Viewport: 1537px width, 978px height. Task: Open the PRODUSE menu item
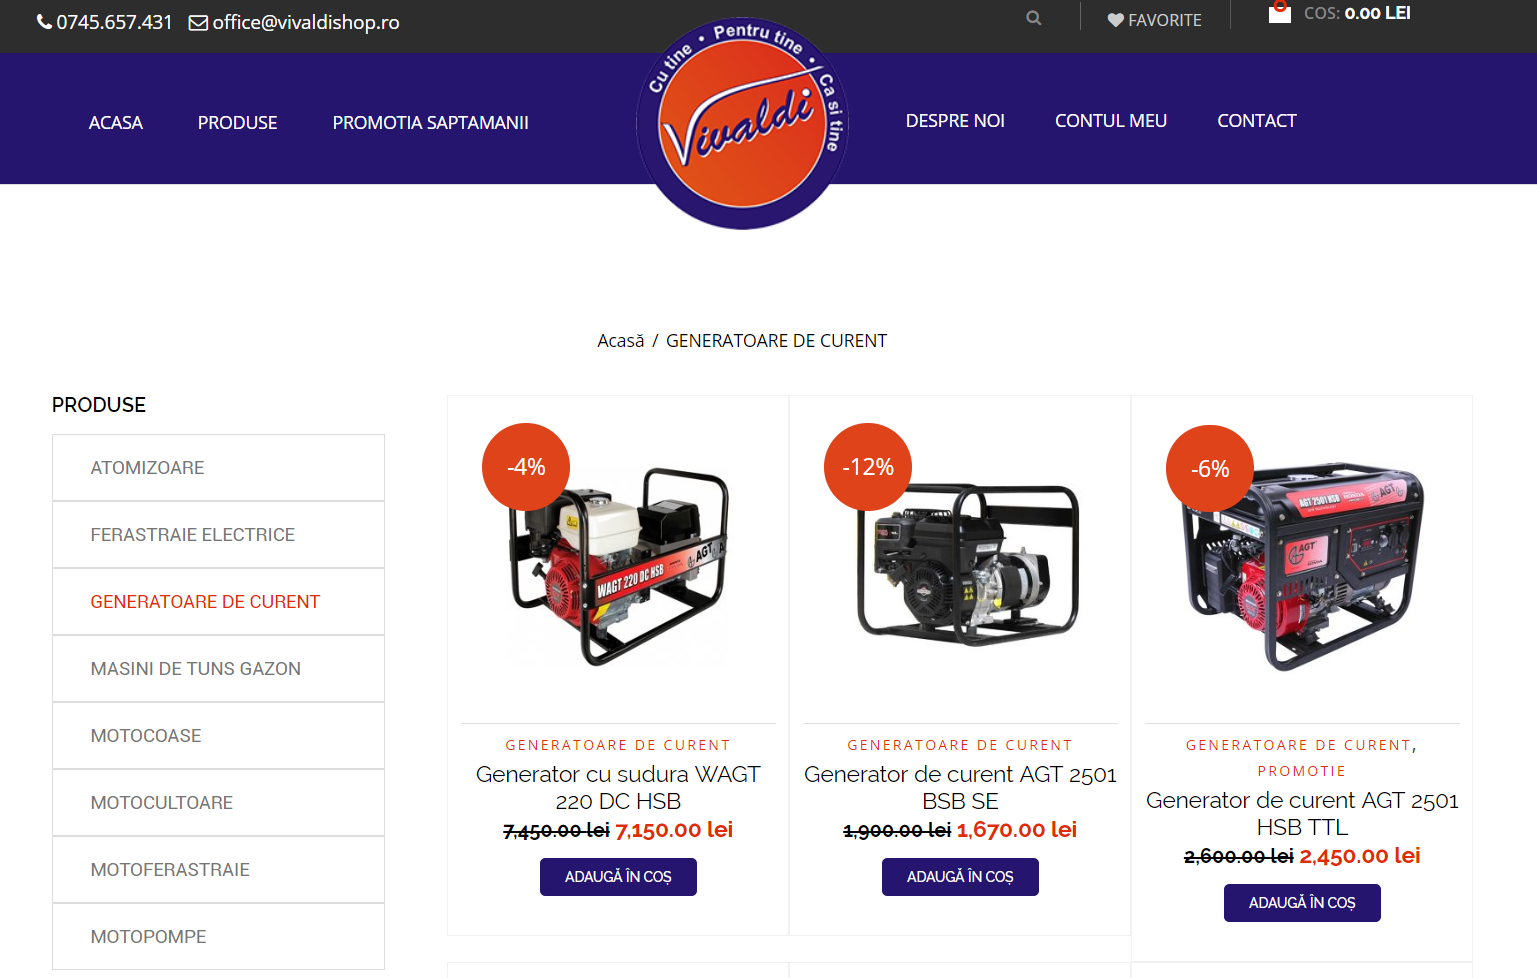[x=237, y=122]
